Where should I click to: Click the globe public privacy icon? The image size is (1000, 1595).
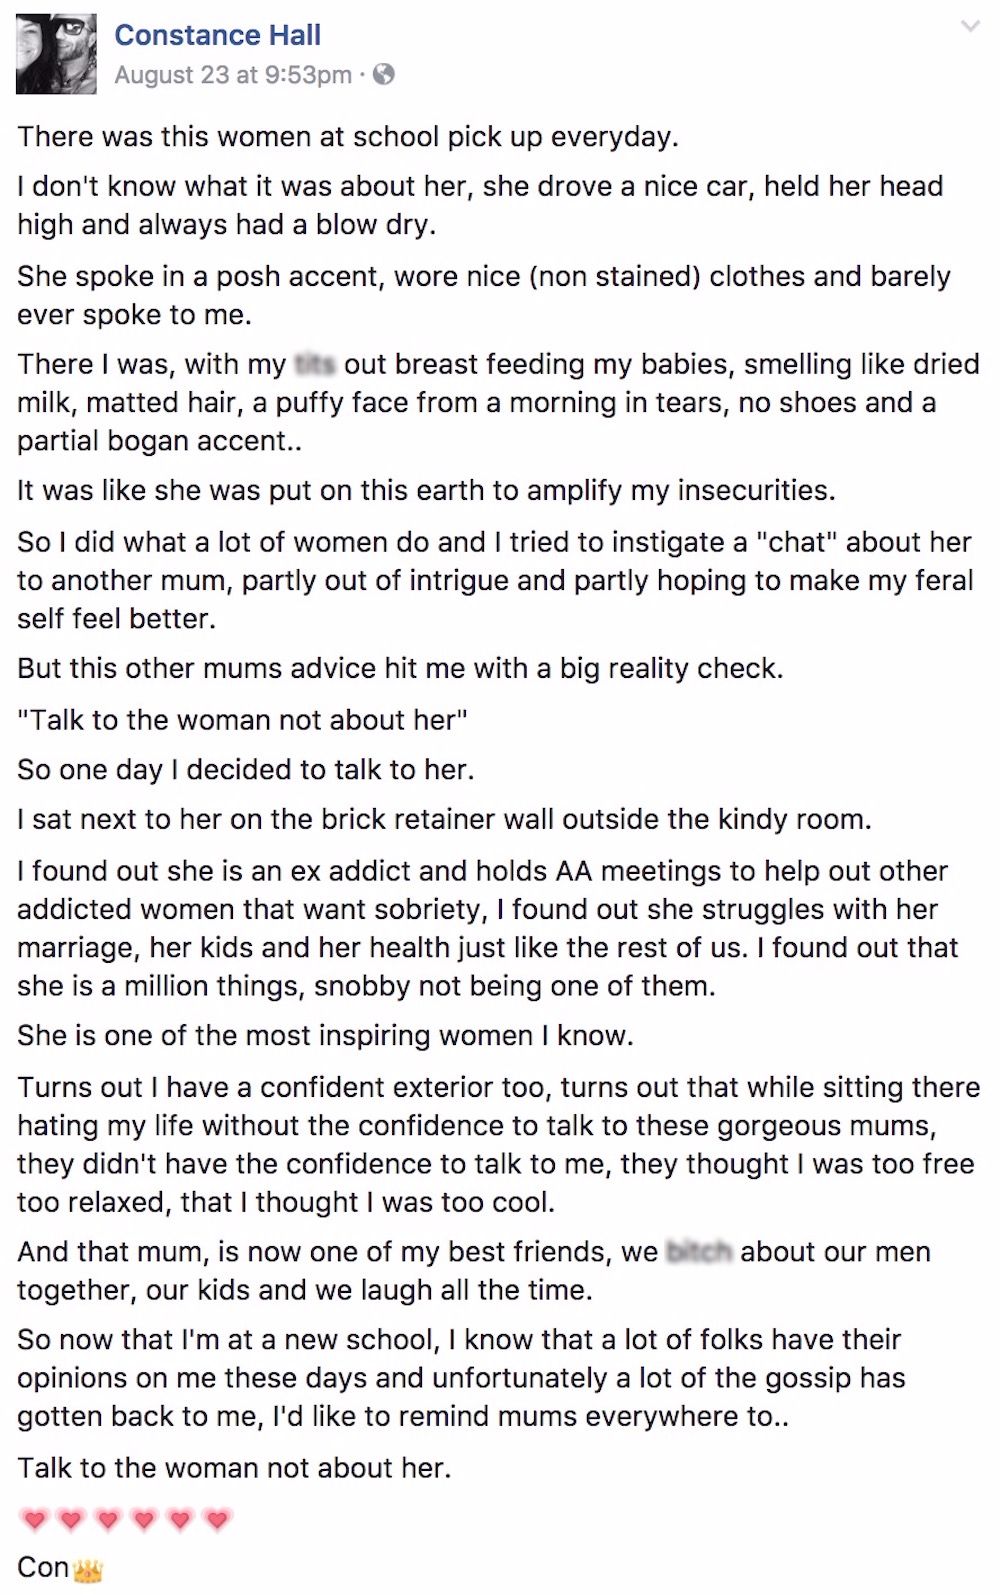[x=383, y=74]
